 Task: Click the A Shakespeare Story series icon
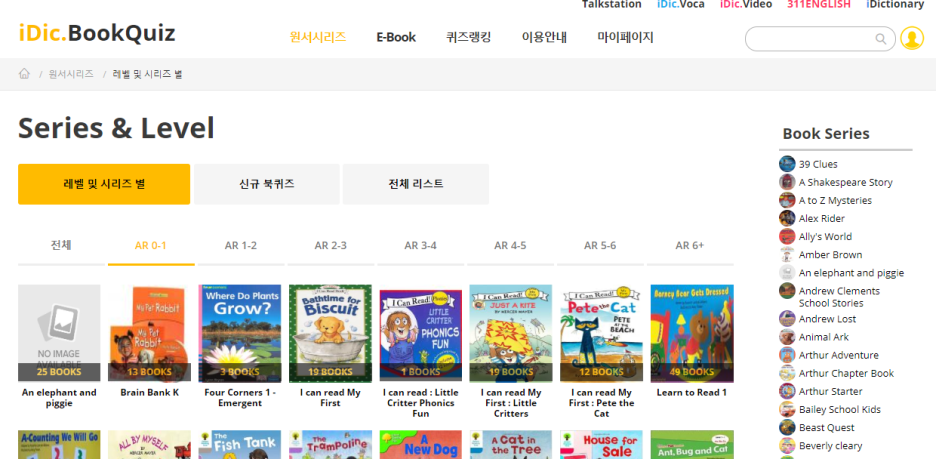click(x=787, y=182)
